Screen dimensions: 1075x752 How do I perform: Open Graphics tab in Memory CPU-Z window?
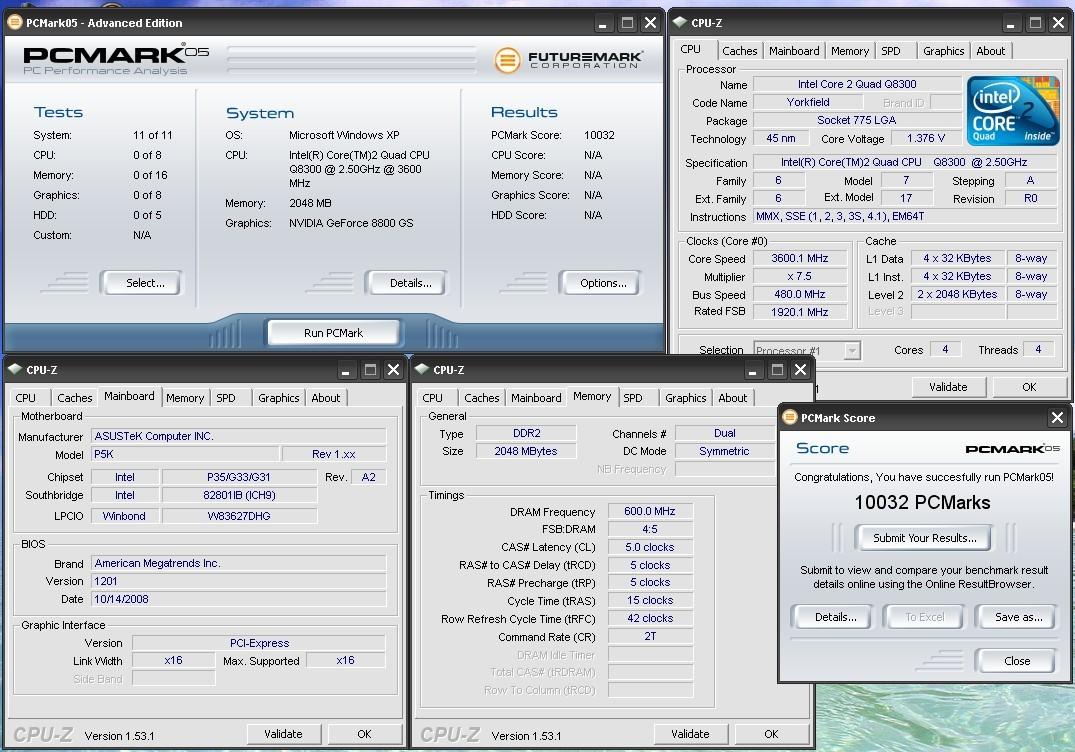pos(686,398)
